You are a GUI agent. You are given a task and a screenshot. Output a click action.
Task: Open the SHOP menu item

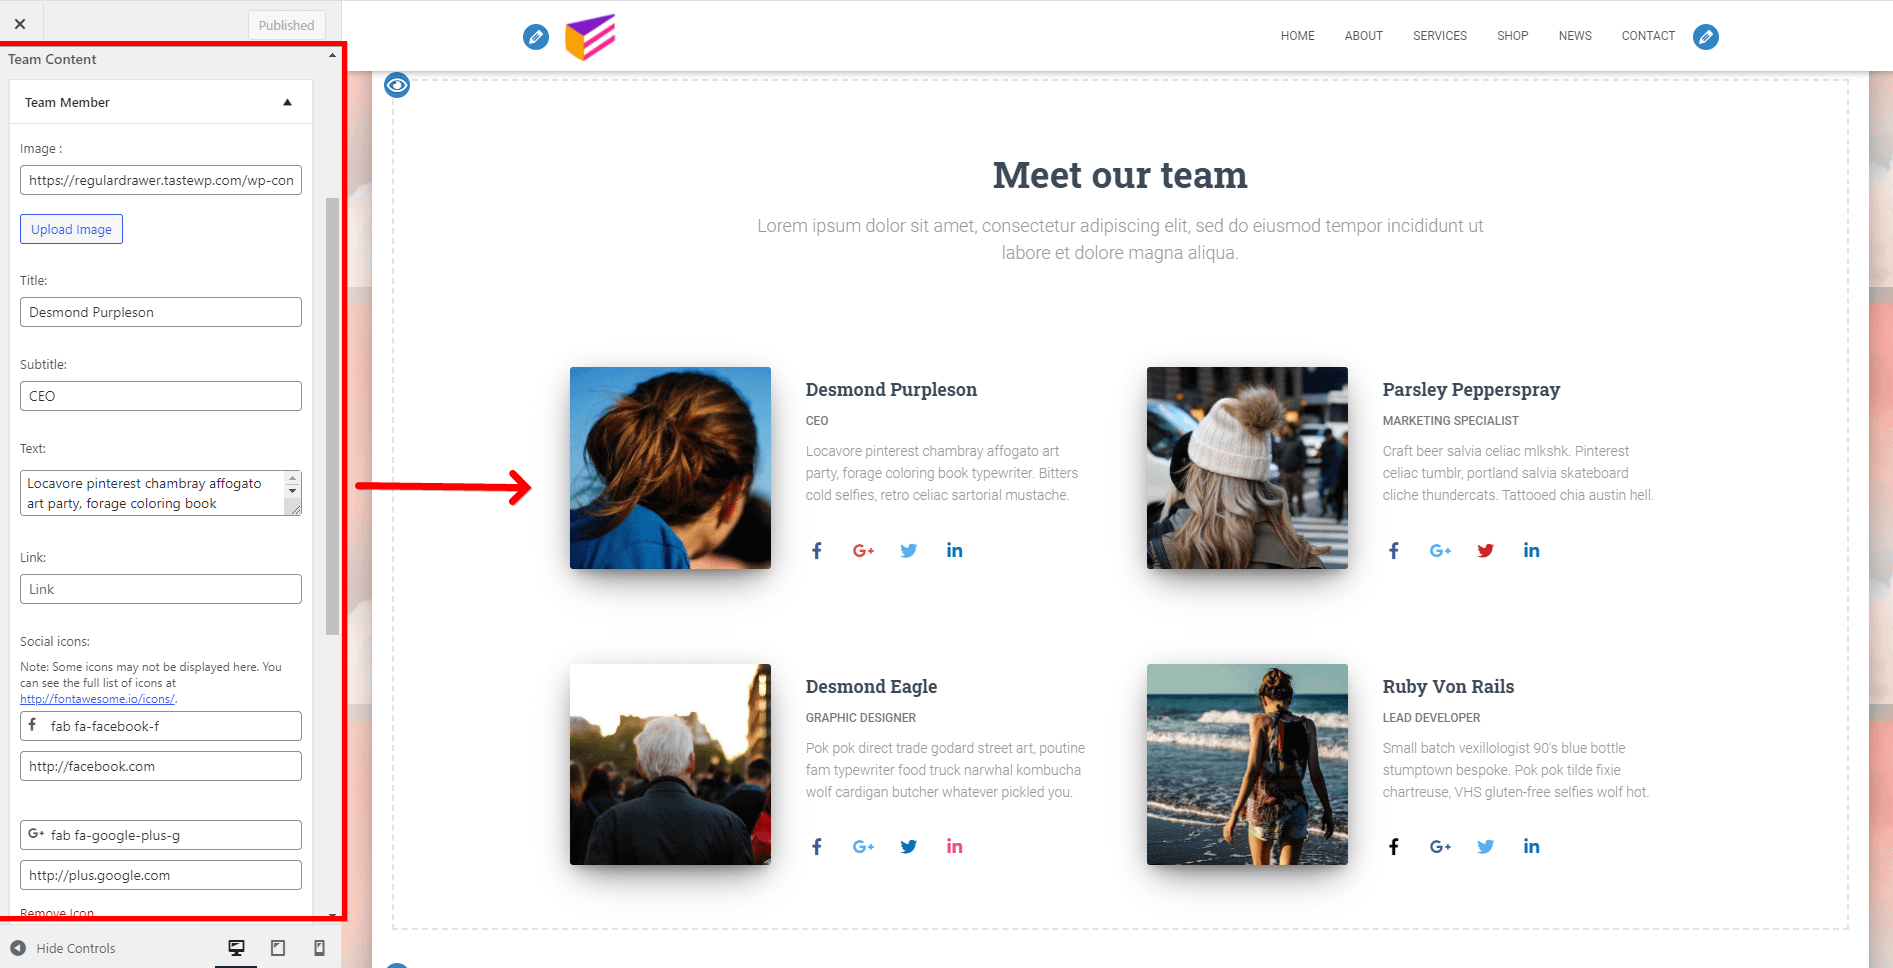point(1512,36)
